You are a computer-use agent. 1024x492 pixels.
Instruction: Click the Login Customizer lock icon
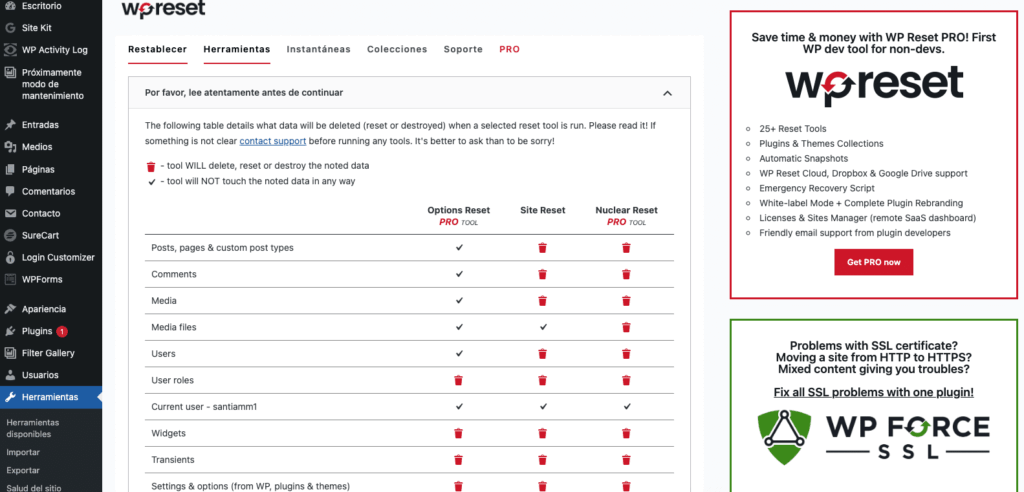tap(10, 257)
